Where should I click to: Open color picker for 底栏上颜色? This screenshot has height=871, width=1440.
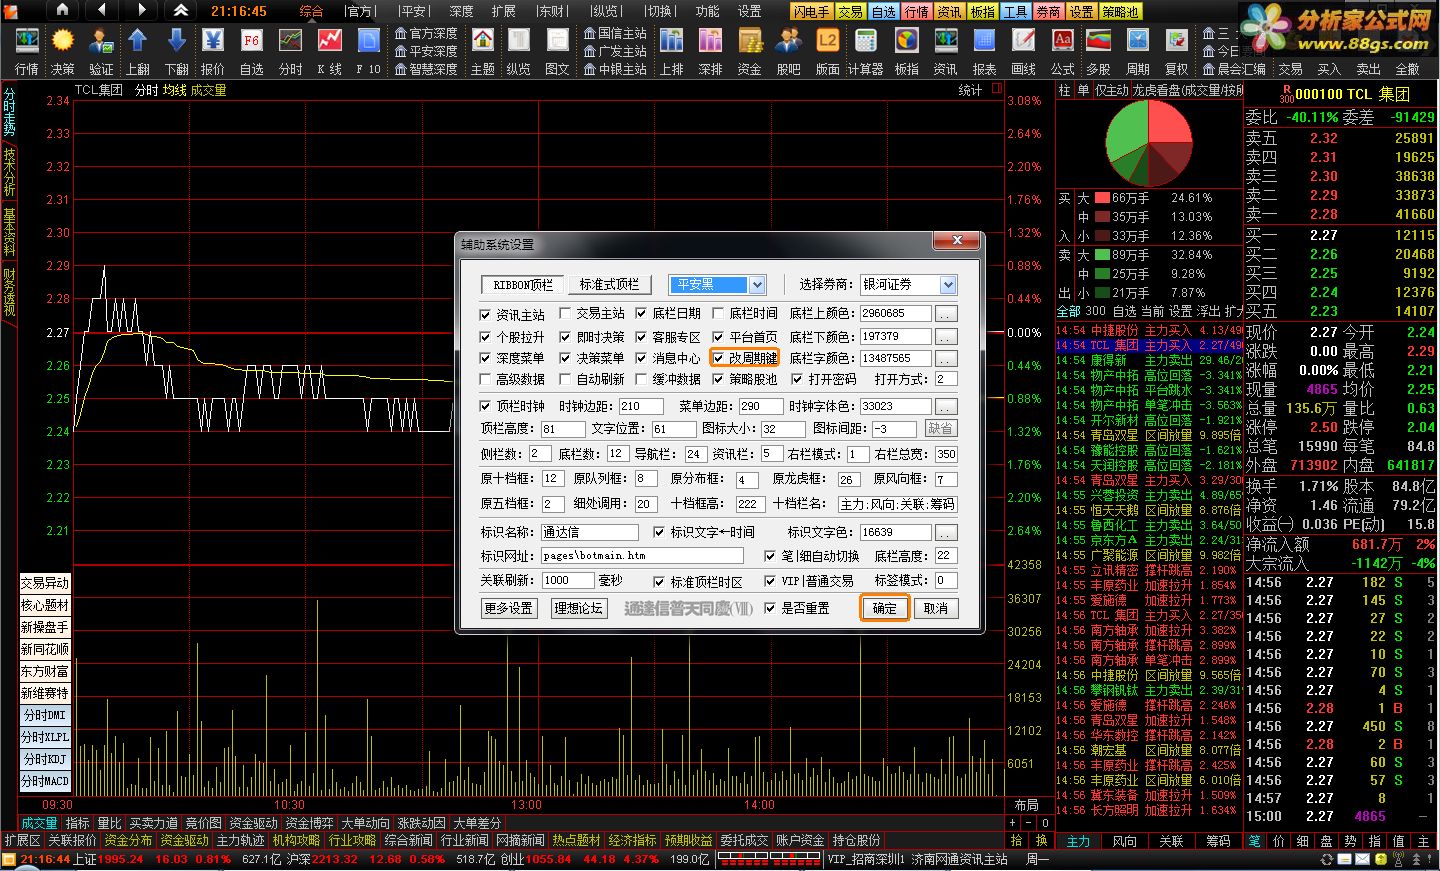coord(946,314)
